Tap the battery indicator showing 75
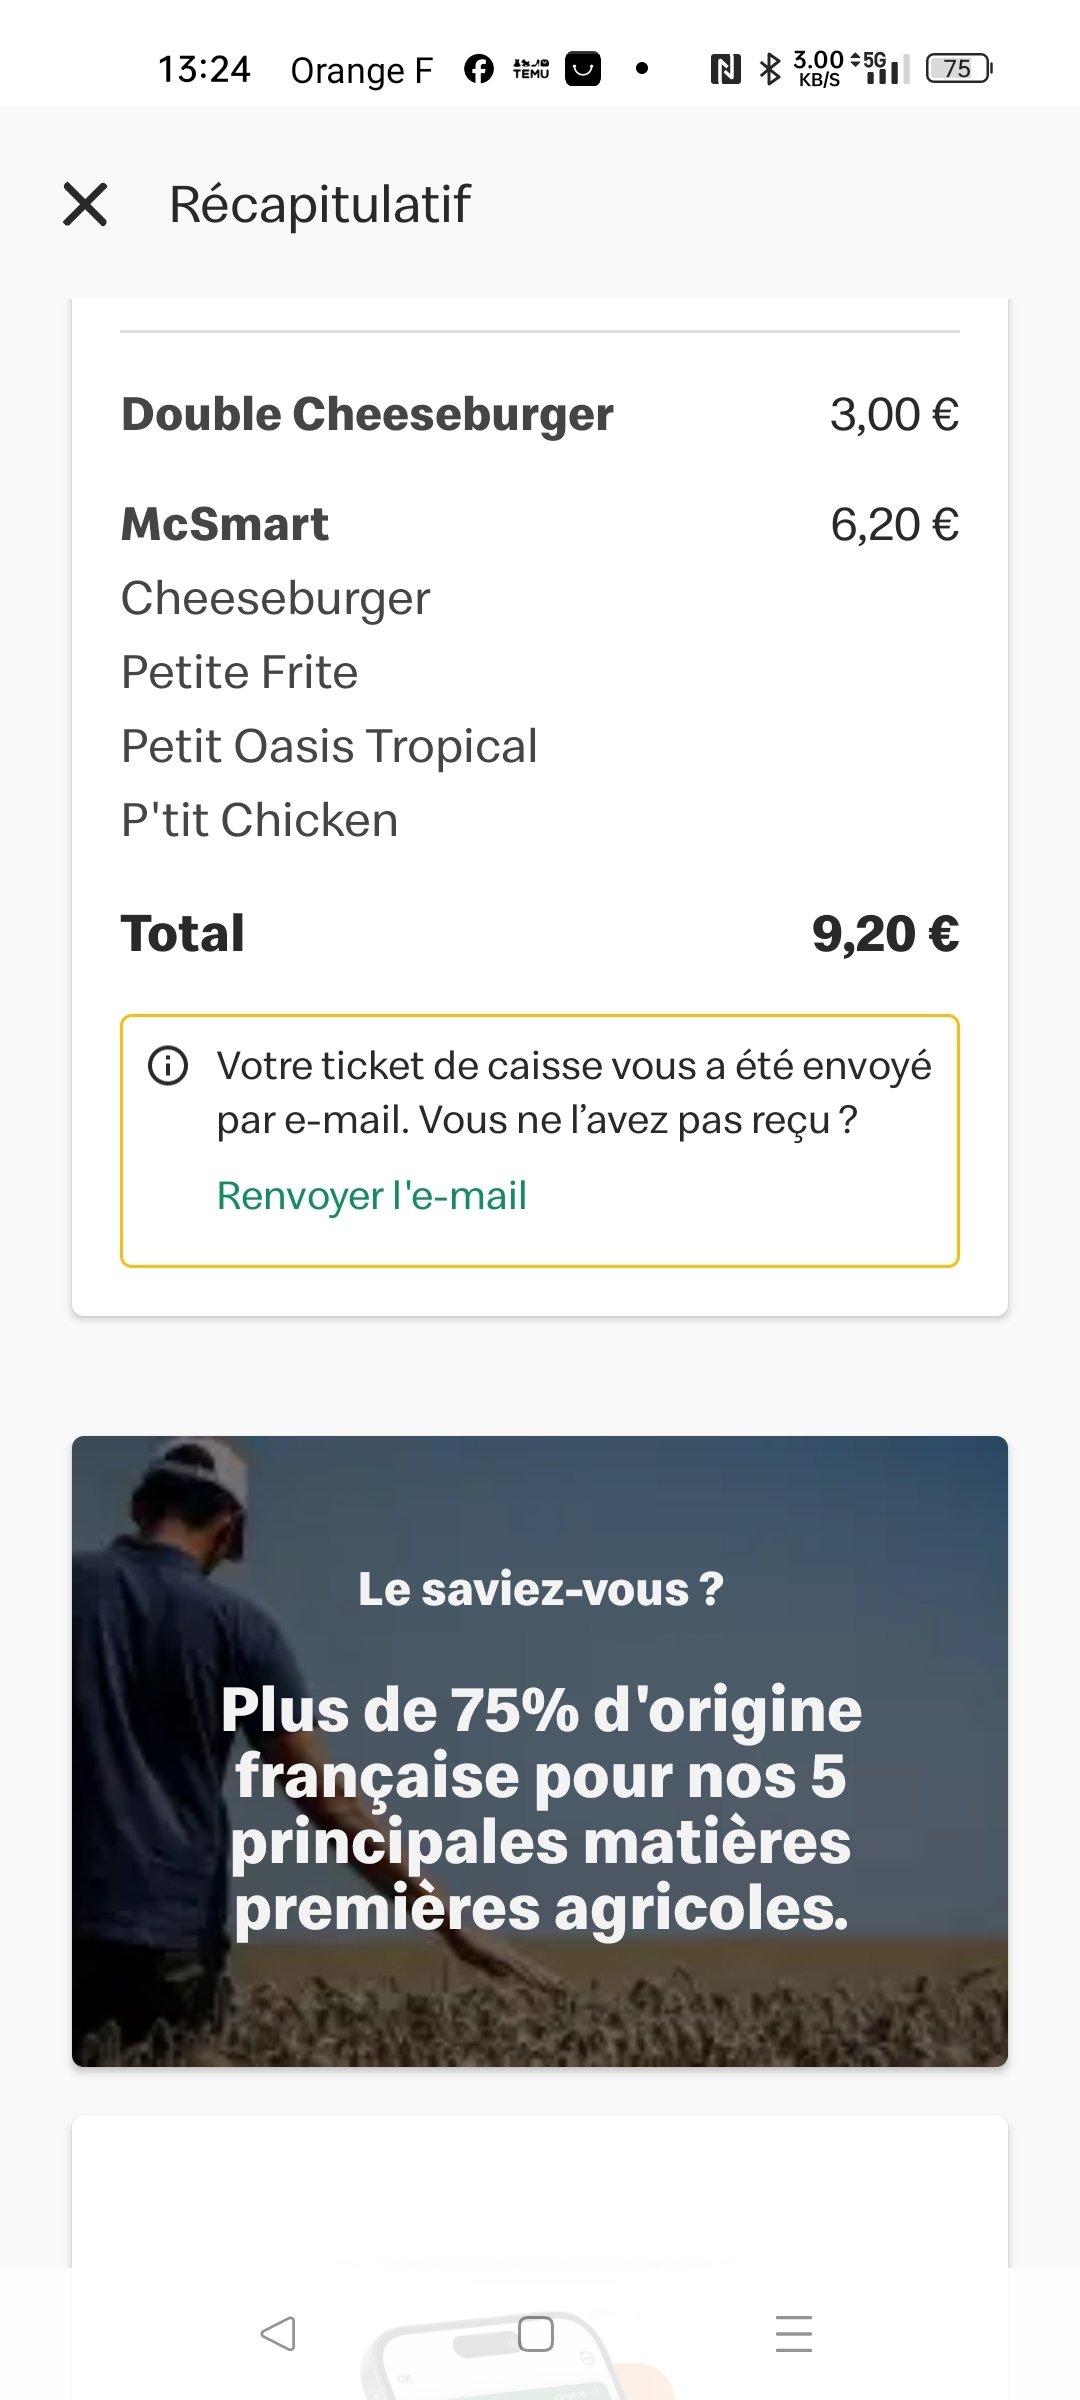This screenshot has height=2400, width=1080. [958, 68]
